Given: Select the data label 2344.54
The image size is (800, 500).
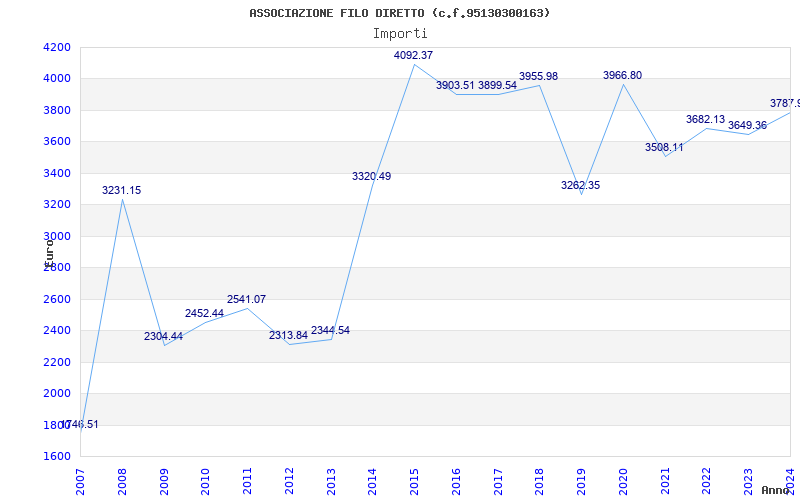Looking at the screenshot, I should [x=331, y=331].
